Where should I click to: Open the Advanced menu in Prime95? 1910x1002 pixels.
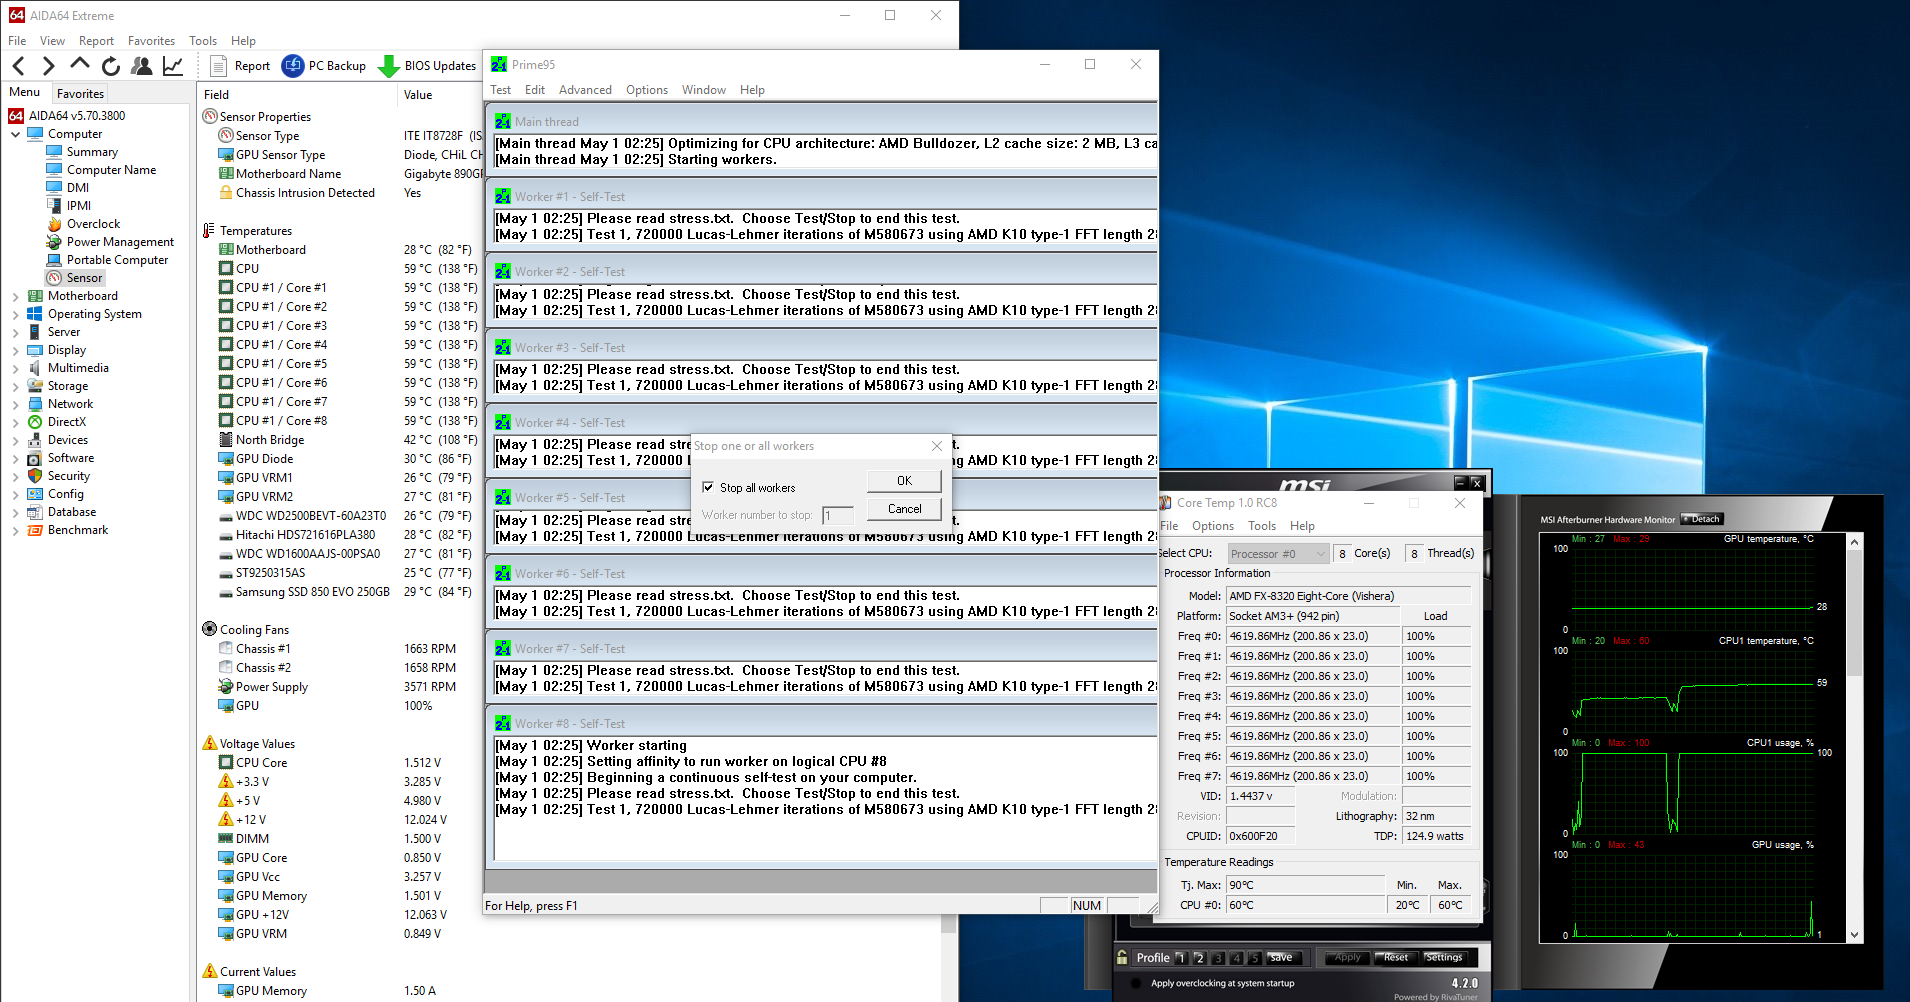click(585, 90)
